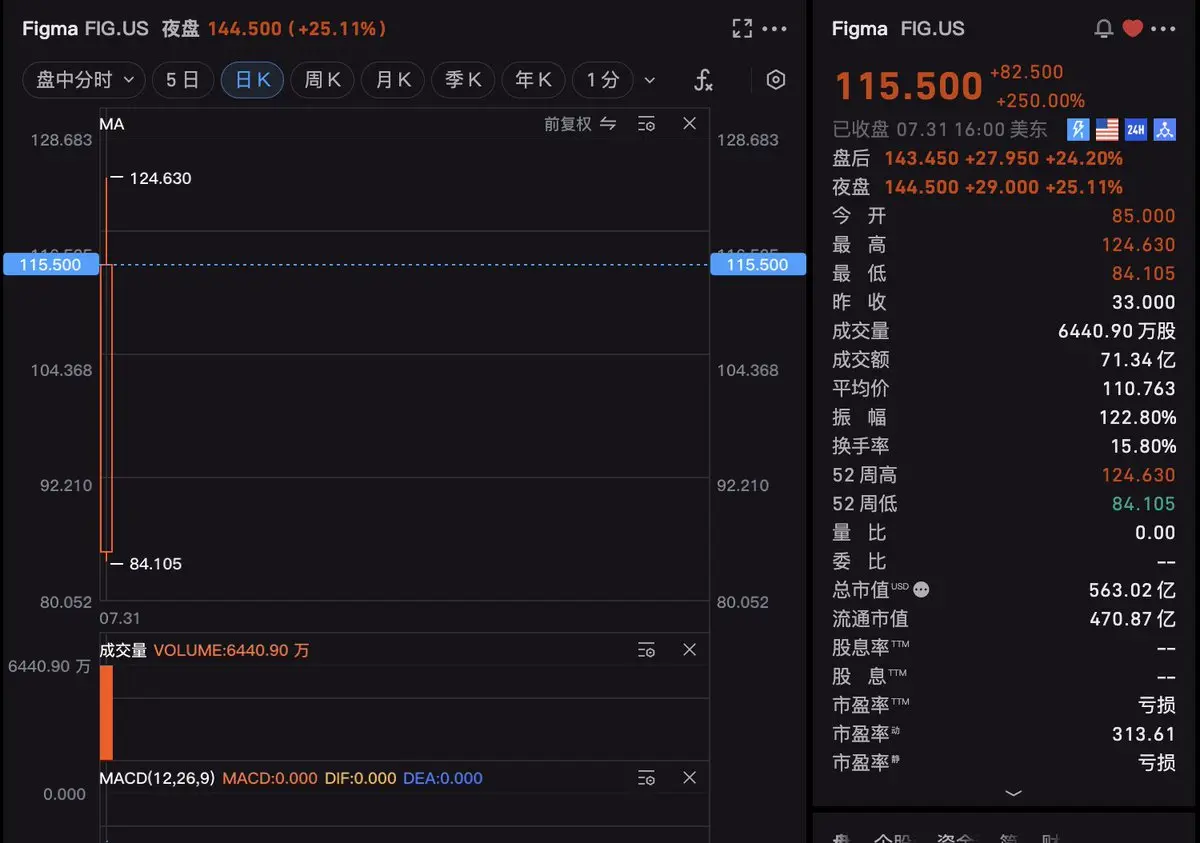Image resolution: width=1200 pixels, height=843 pixels.
Task: Click the daily candlestick on 07.31
Action: [106, 408]
